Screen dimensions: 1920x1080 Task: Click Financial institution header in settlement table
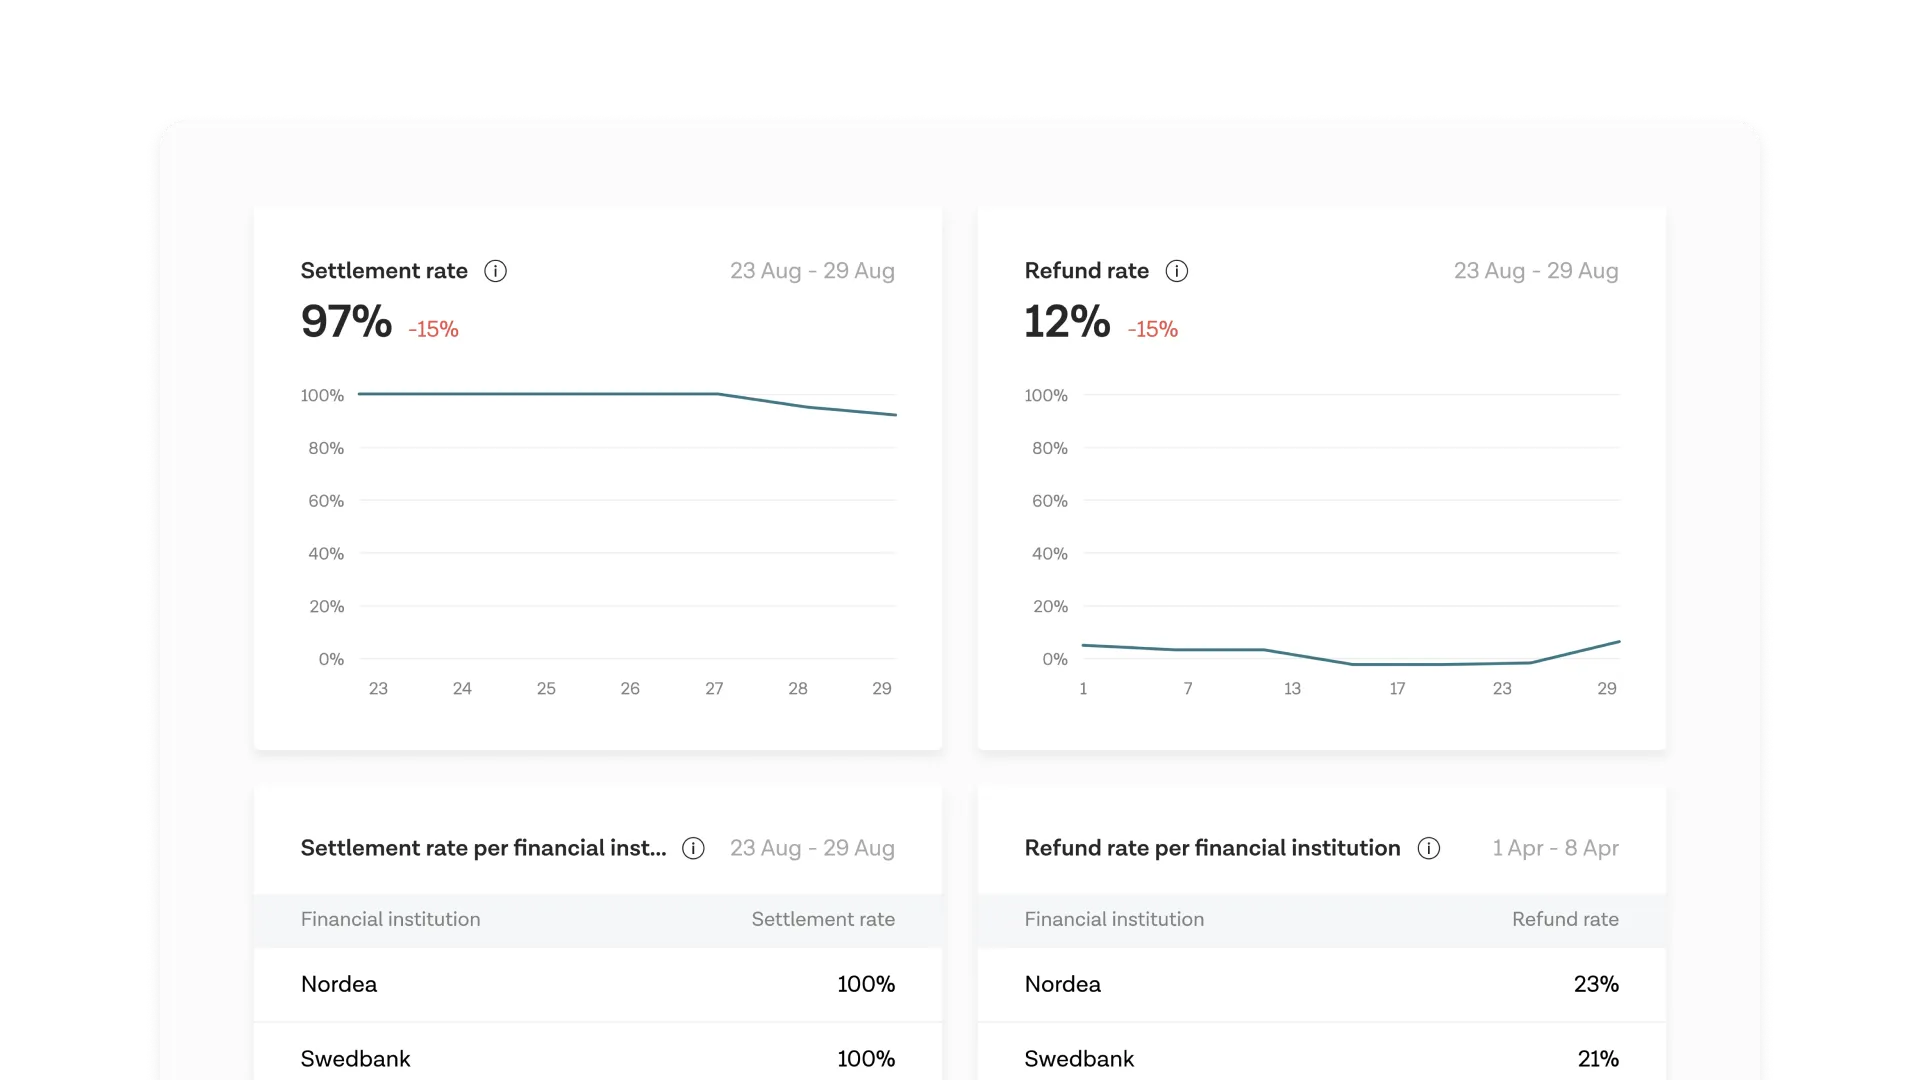coord(390,919)
